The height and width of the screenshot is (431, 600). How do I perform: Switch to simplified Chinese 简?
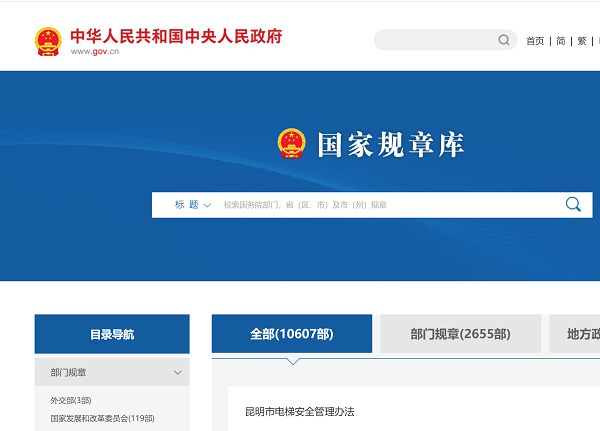(x=561, y=41)
